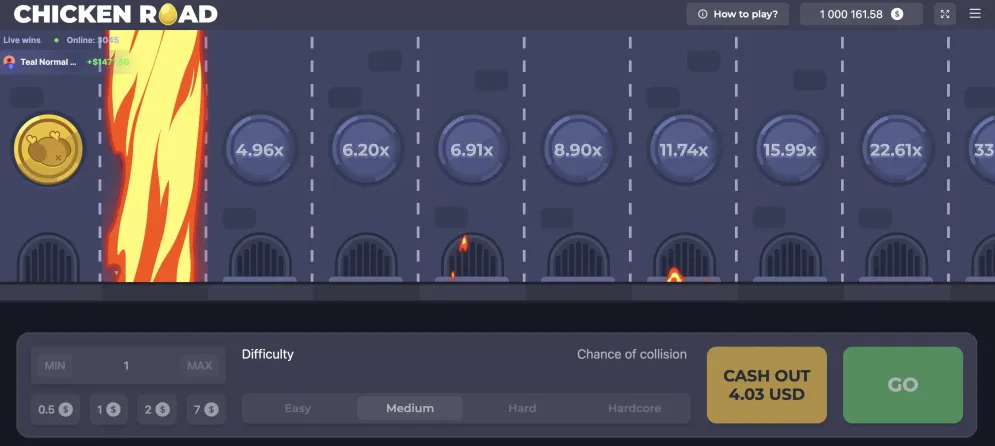Click the Teal Normal live win entry
Viewport: 995px width, 446px height.
67,62
